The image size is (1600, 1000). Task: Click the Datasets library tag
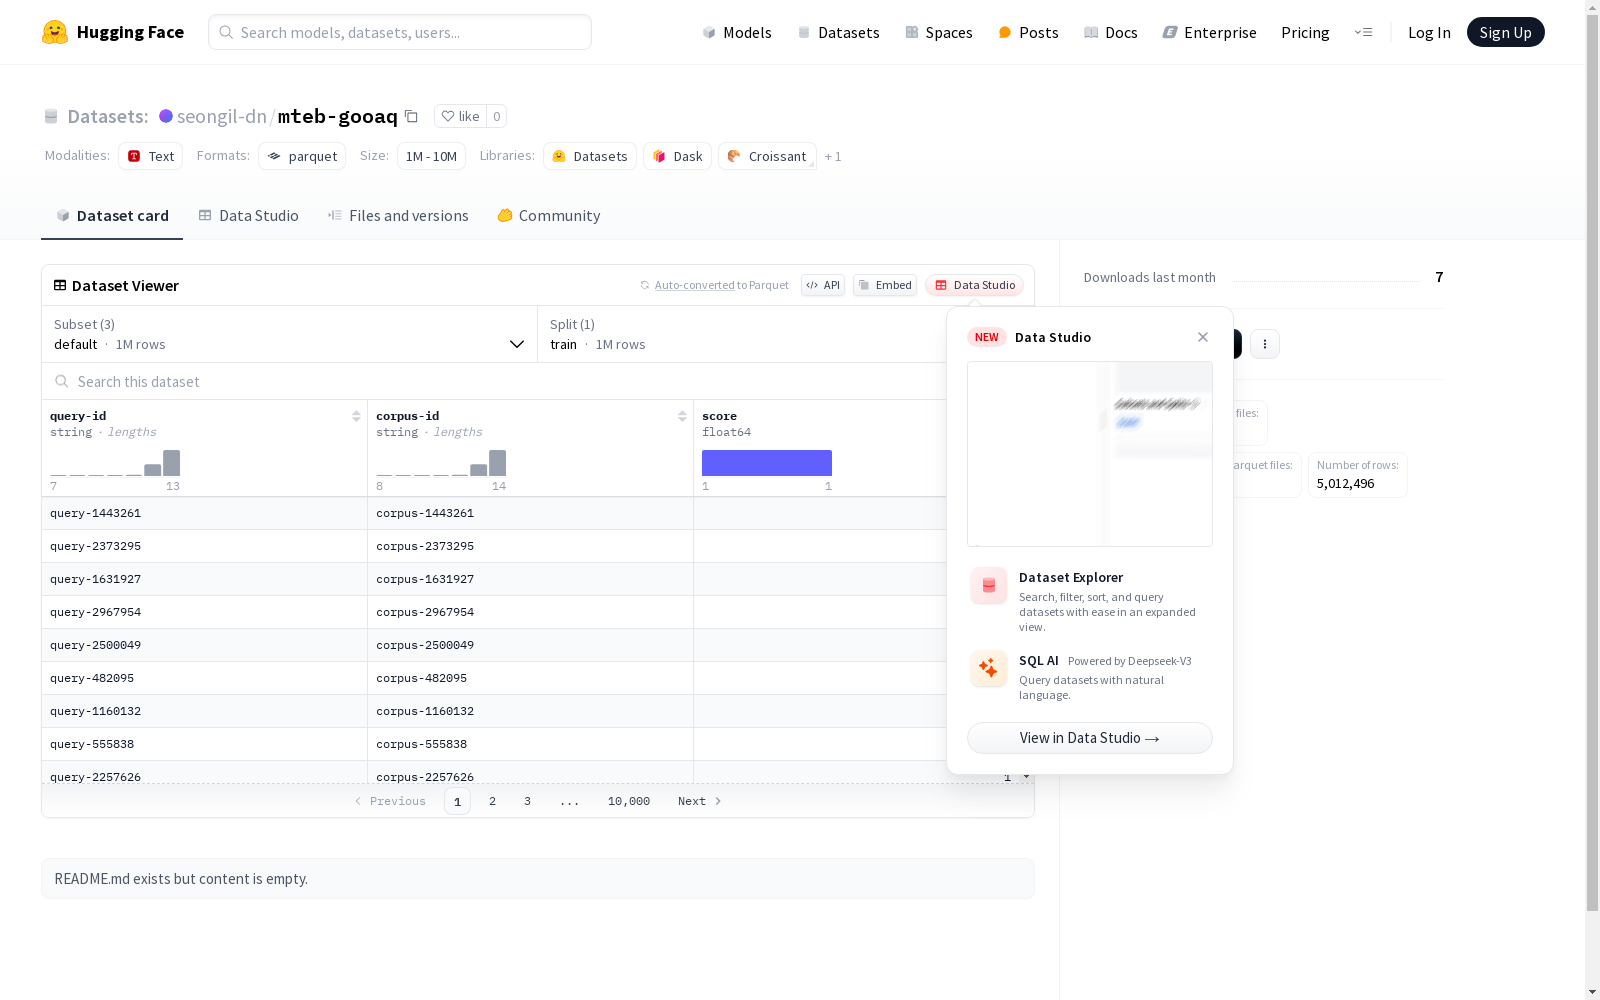coord(590,156)
